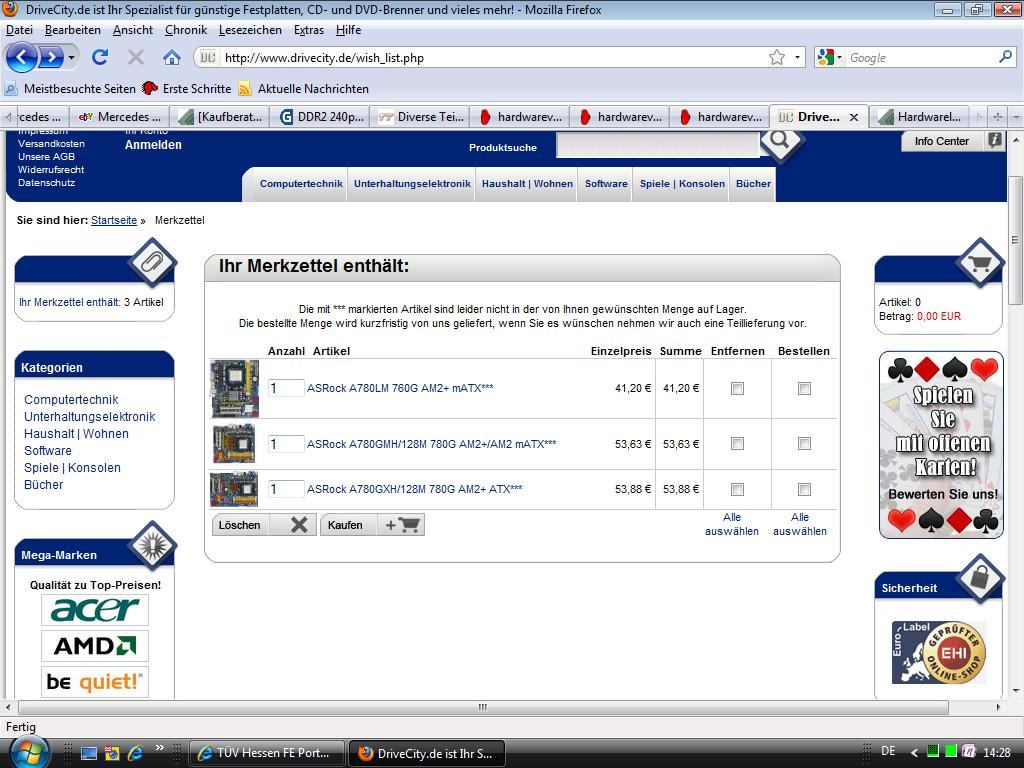The image size is (1024, 768).
Task: Click the shopping cart icon in sidebar
Action: (980, 263)
